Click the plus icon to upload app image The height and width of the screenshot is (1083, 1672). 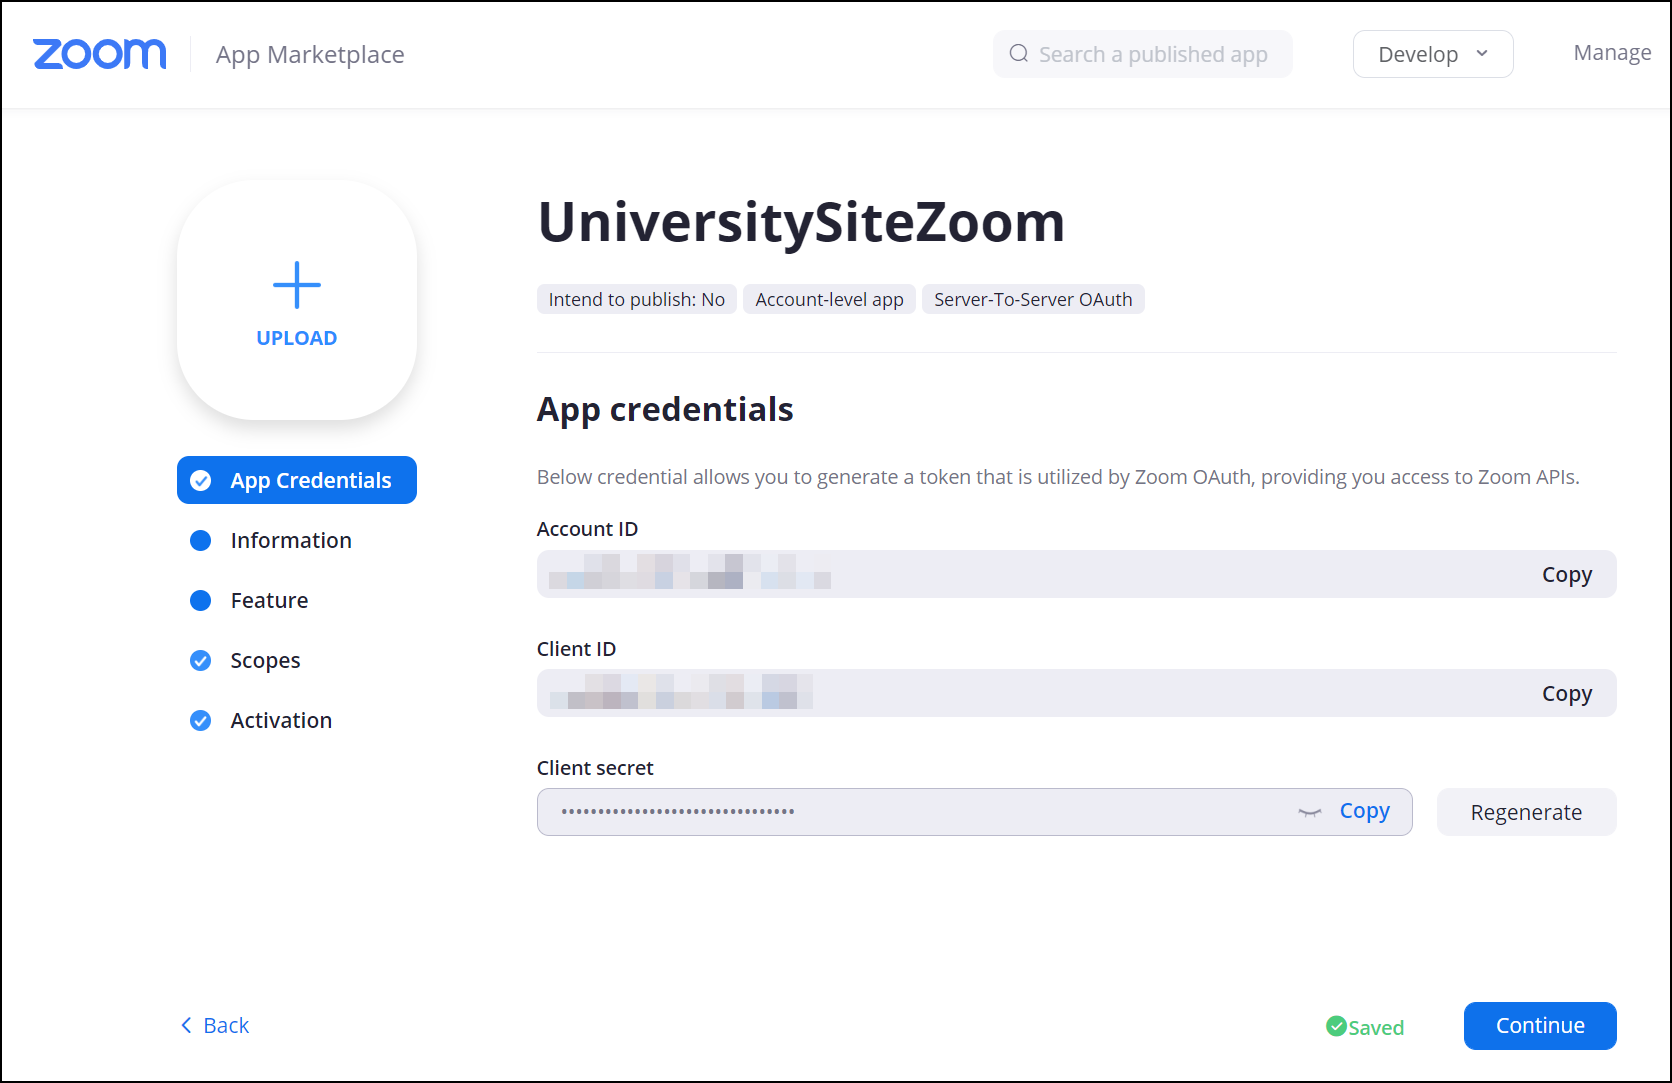coord(297,285)
